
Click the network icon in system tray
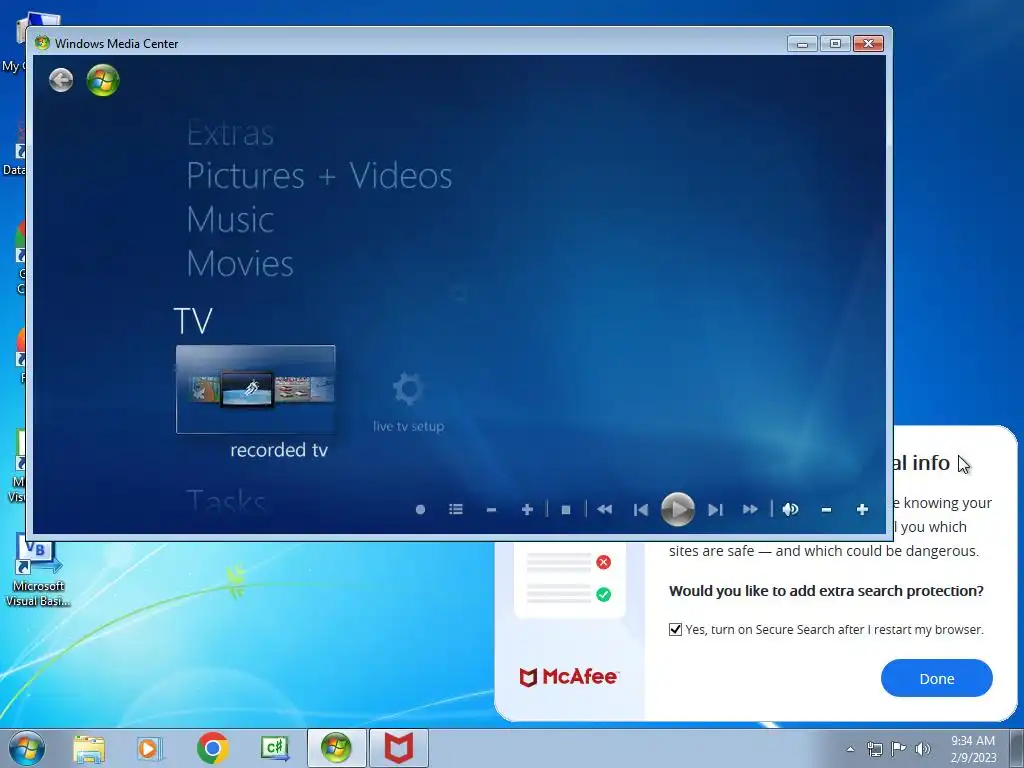(x=874, y=749)
